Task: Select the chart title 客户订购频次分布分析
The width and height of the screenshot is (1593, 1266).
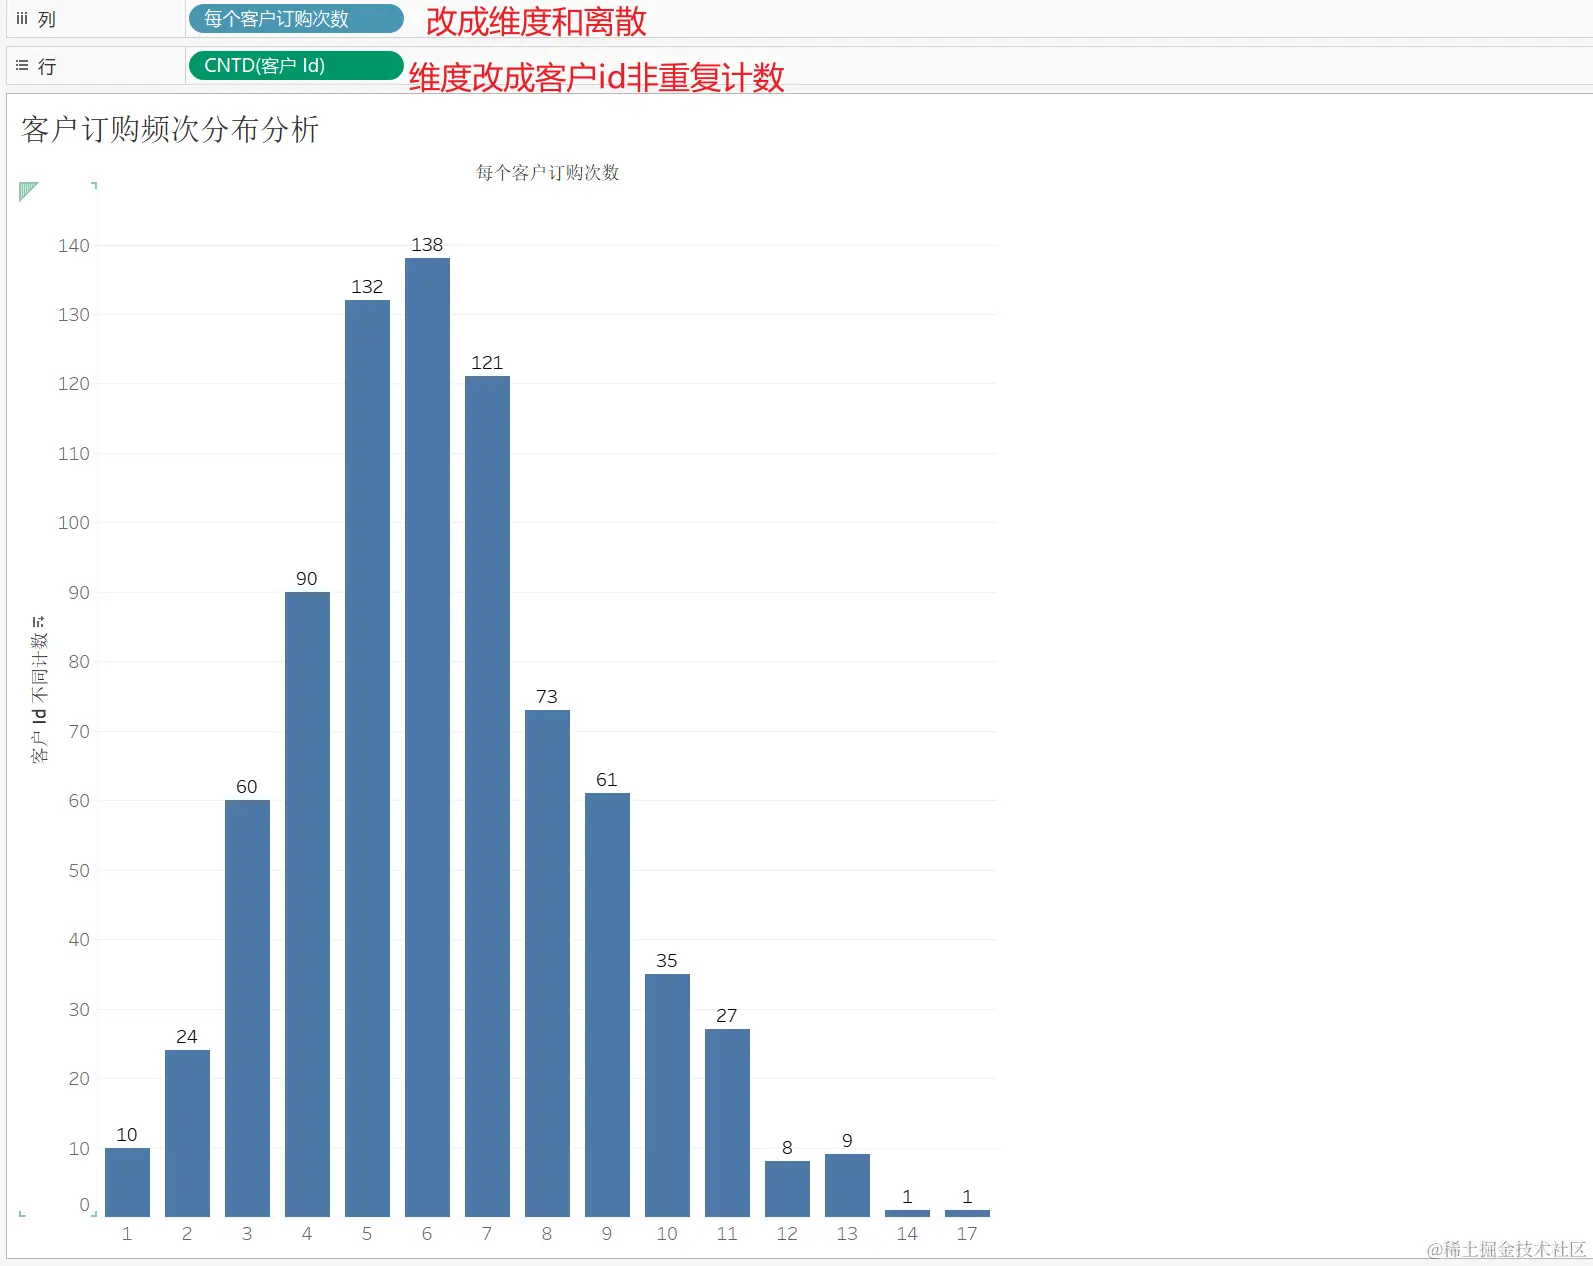Action: (170, 129)
